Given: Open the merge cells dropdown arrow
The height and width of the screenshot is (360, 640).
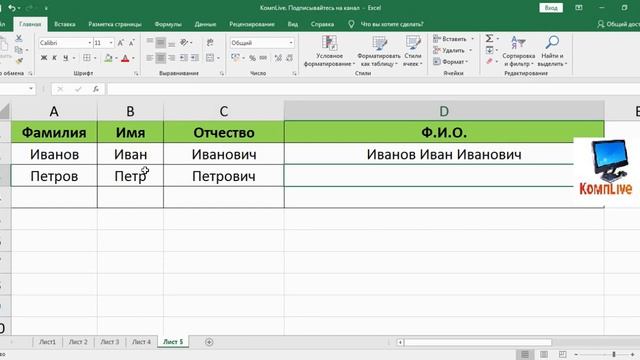Looking at the screenshot, I should click(218, 58).
